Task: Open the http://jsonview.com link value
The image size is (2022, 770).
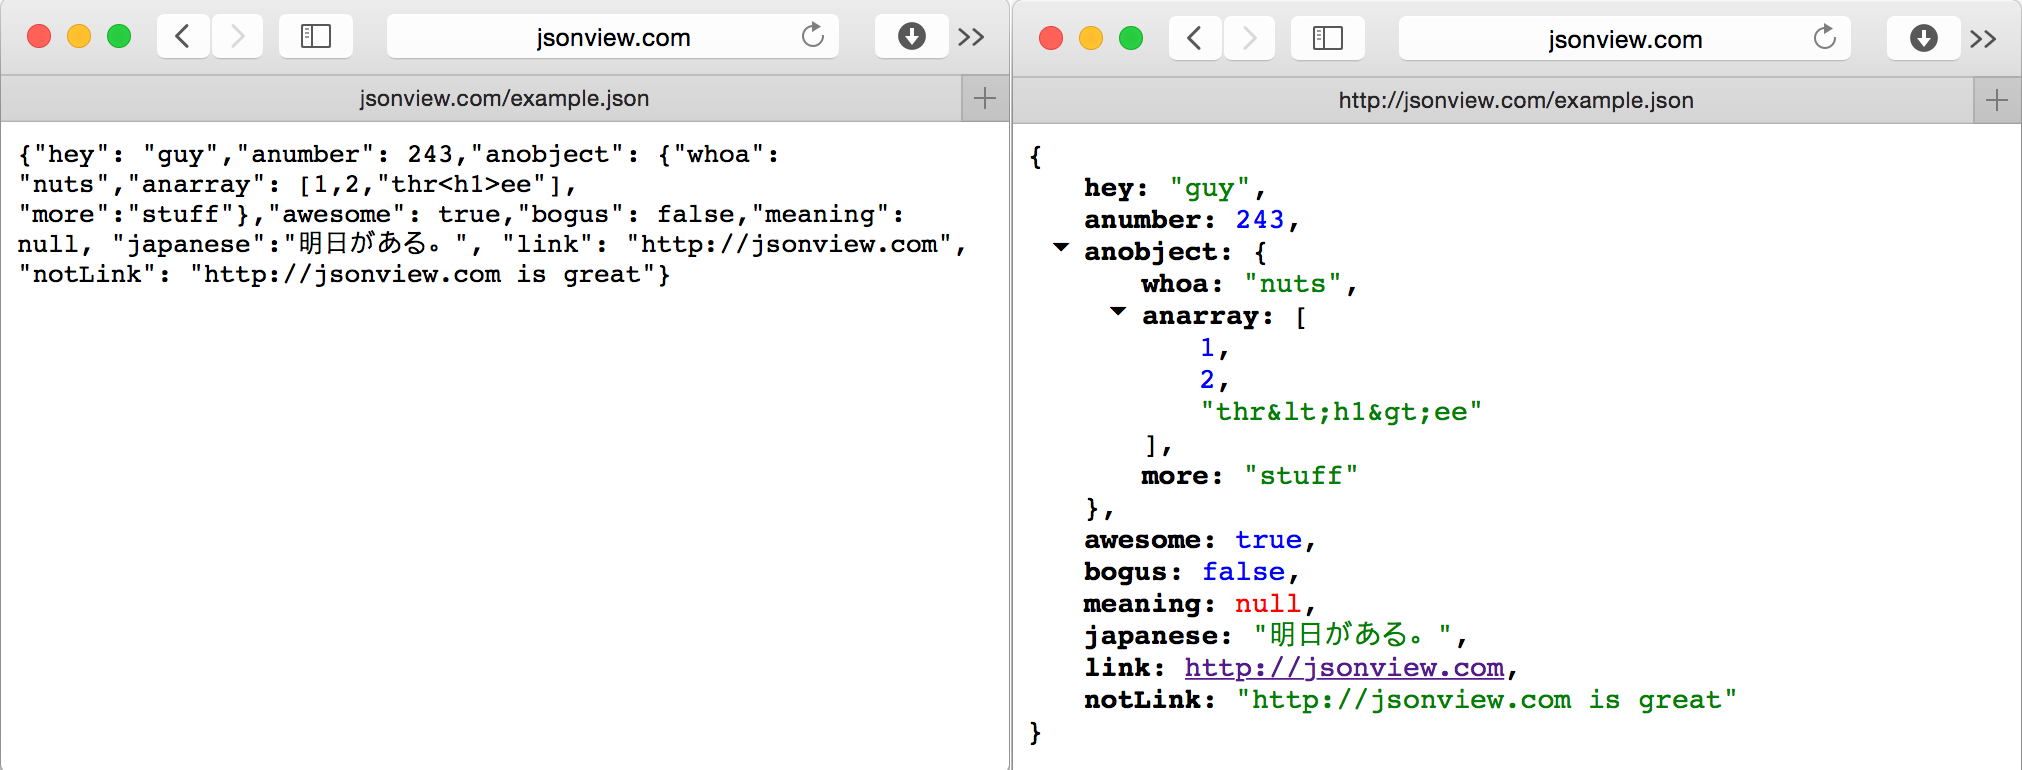Action: coord(1344,667)
